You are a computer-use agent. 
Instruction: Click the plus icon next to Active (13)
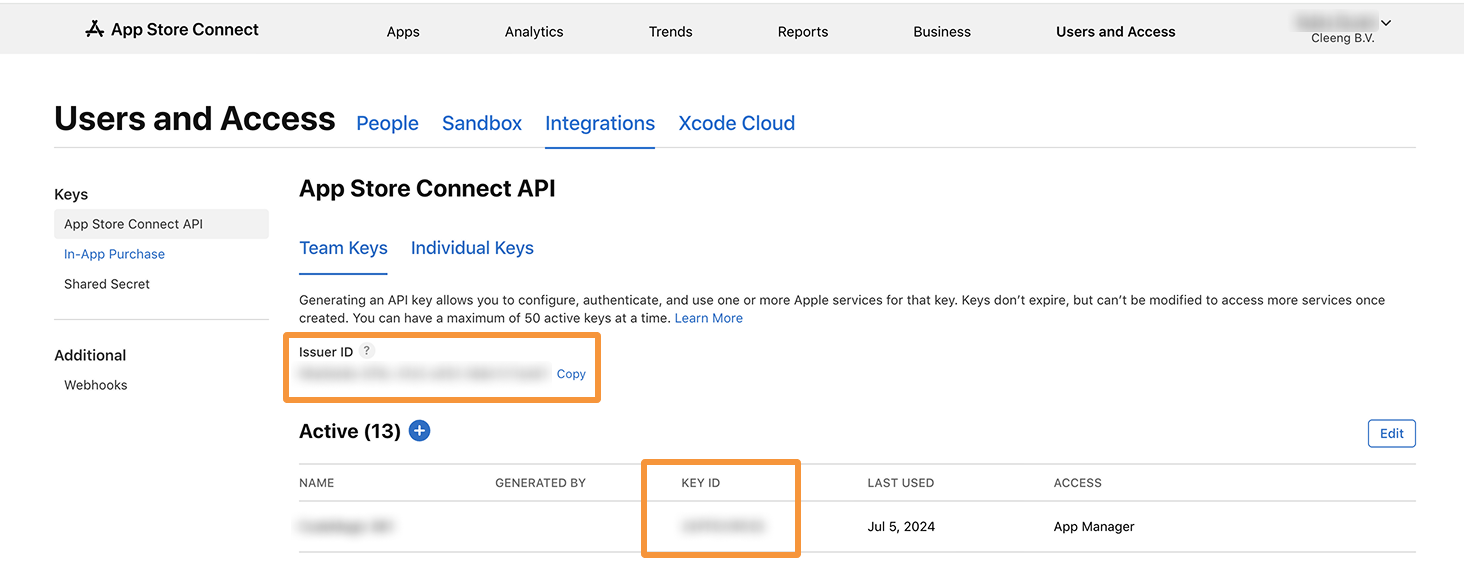click(x=420, y=431)
